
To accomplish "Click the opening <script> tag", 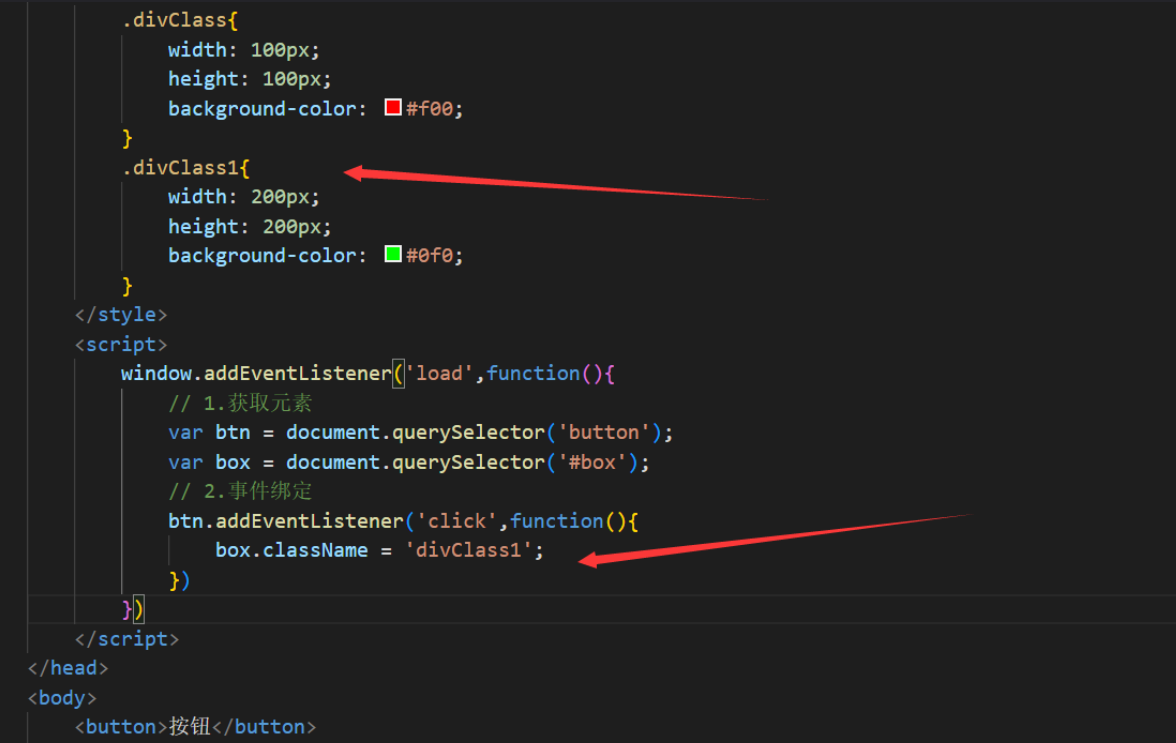I will tap(120, 343).
